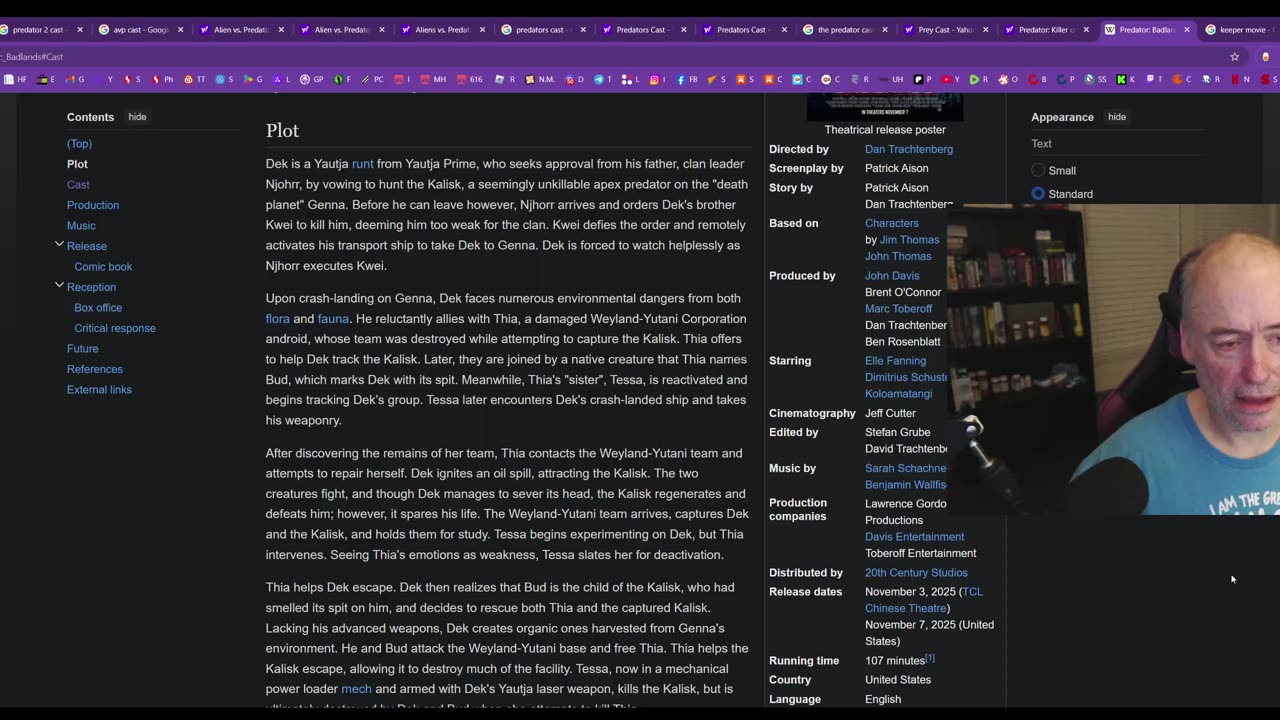Jump to Cast in Contents
The height and width of the screenshot is (720, 1280).
click(78, 184)
